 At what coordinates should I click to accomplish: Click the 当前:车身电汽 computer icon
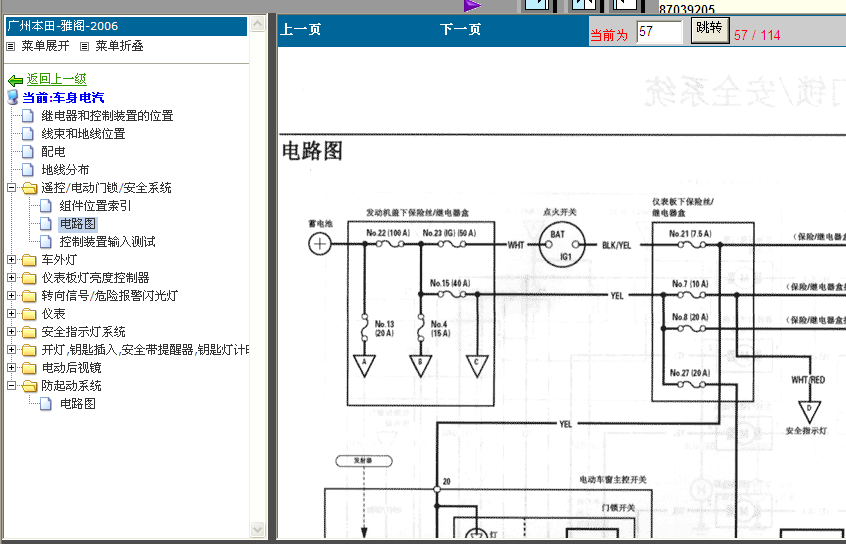point(13,98)
